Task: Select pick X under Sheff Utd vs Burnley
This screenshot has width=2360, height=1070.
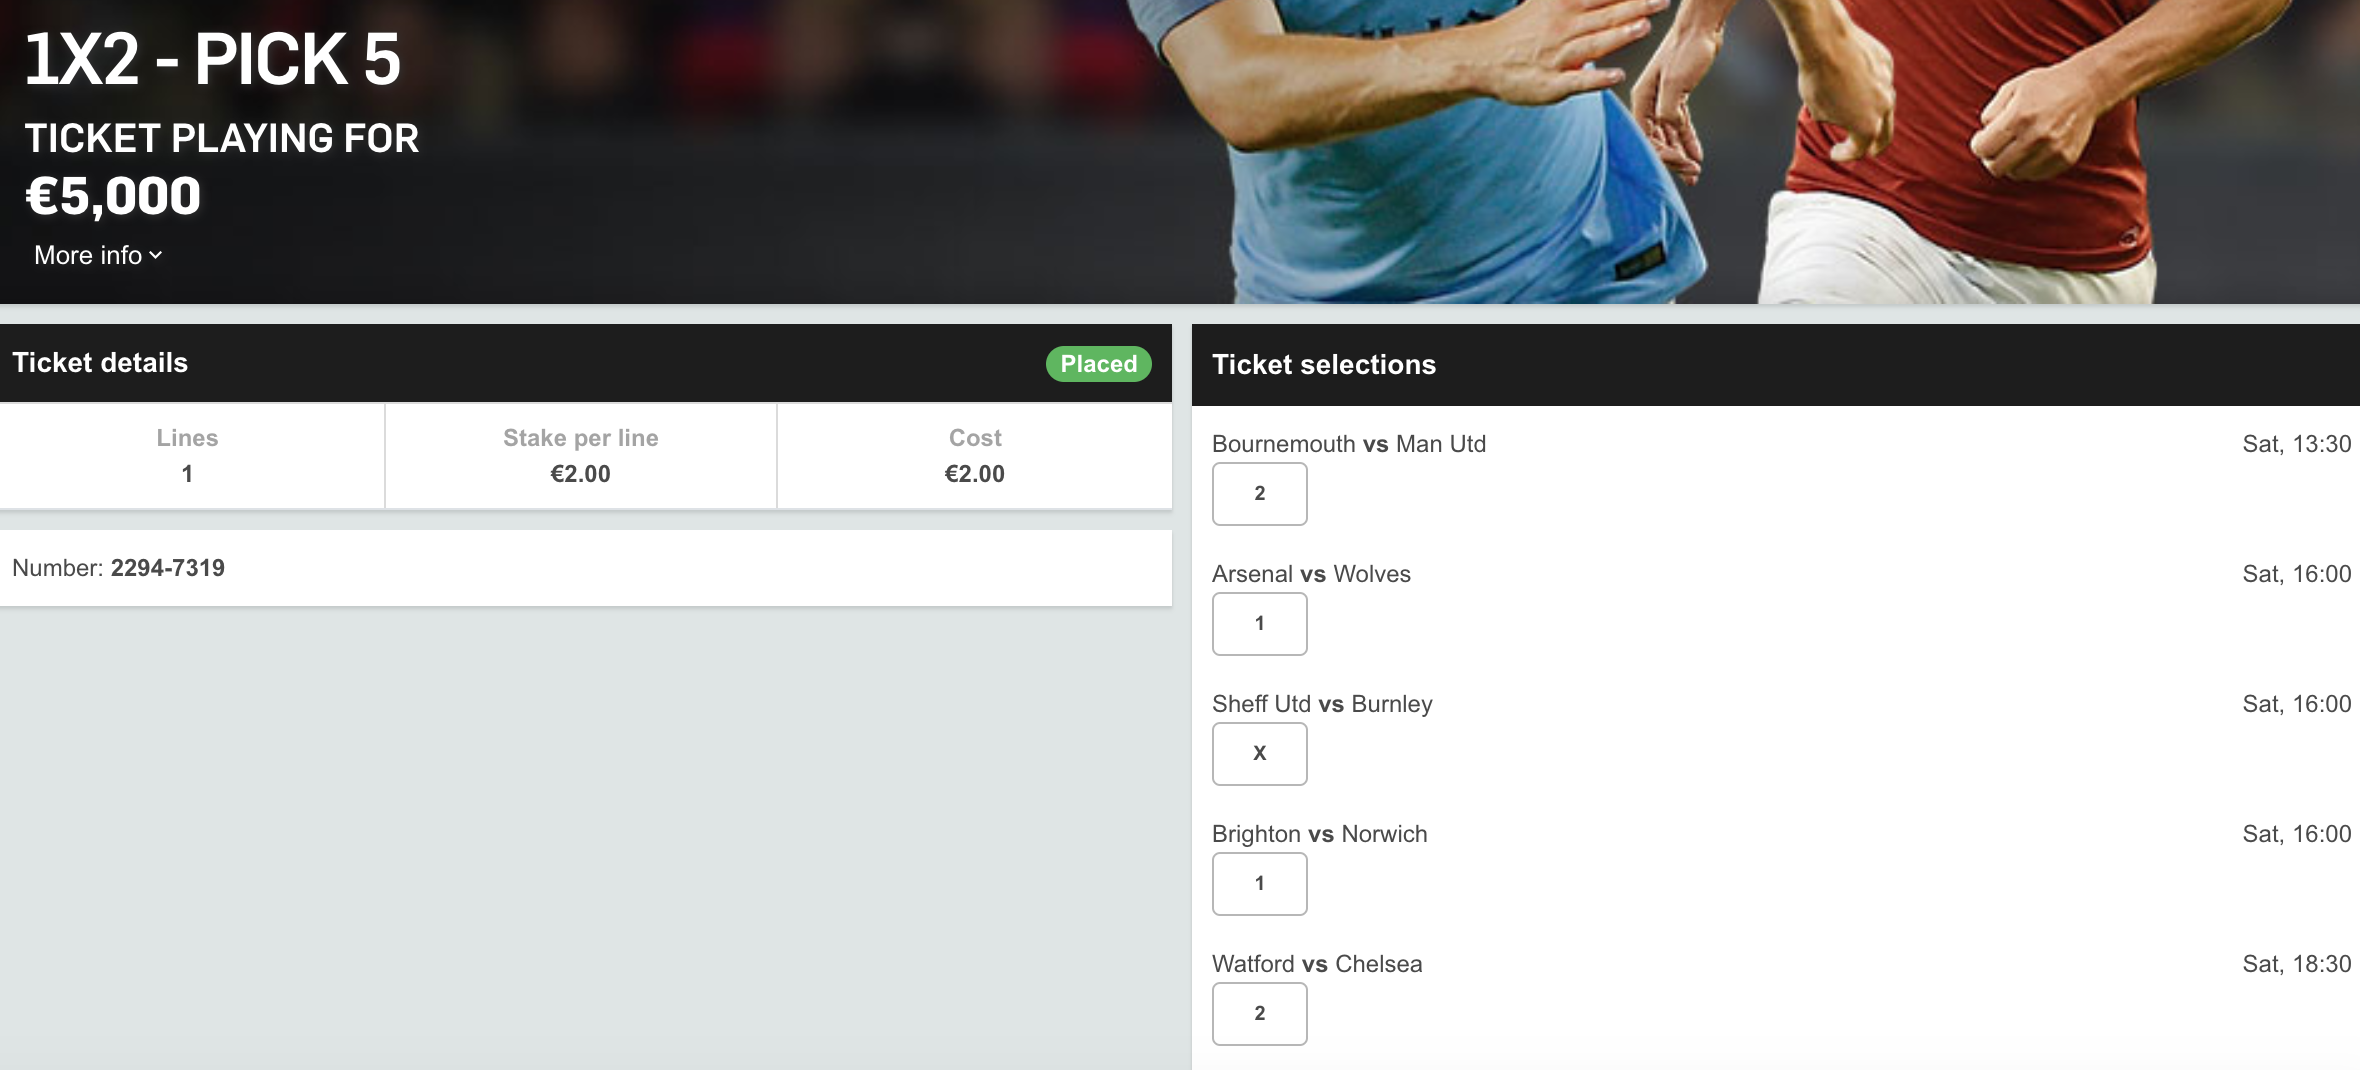Action: point(1259,753)
